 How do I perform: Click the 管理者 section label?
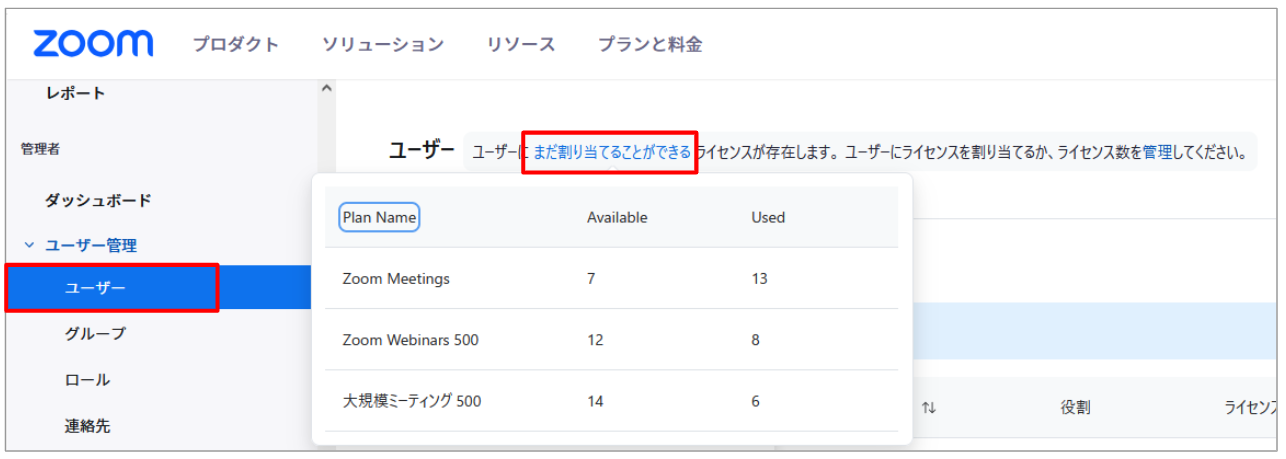tap(40, 149)
